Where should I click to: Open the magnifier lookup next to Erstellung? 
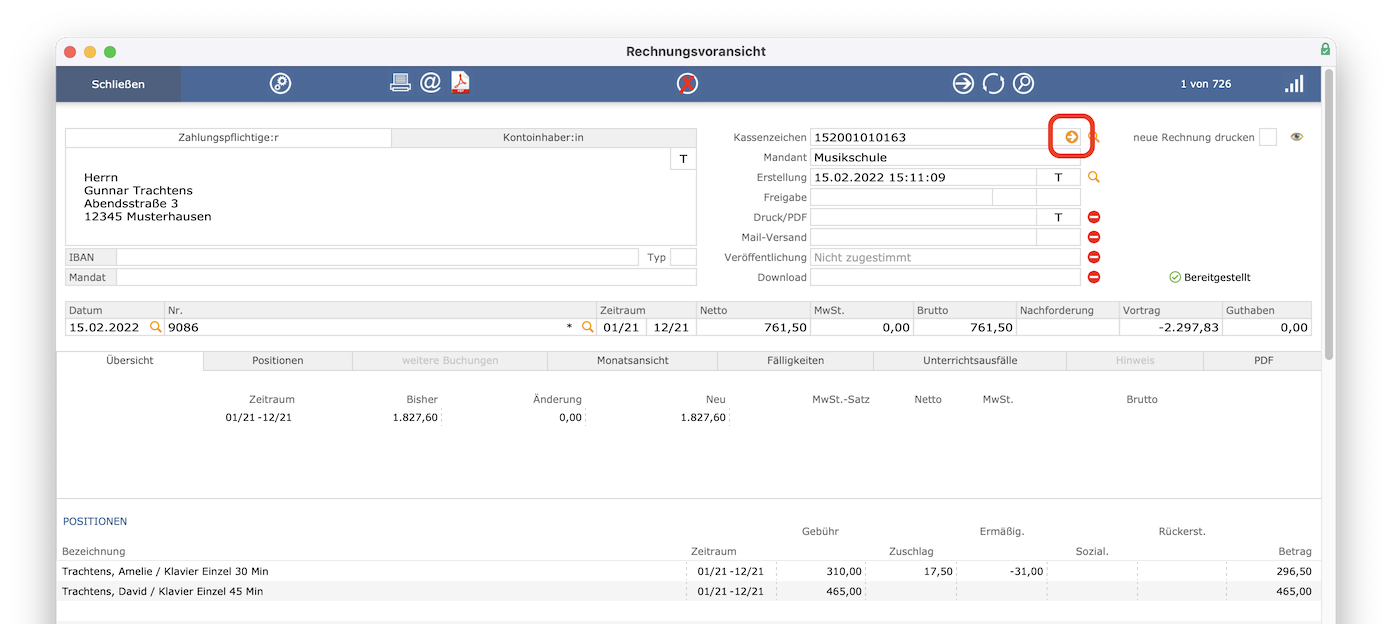pyautogui.click(x=1094, y=177)
